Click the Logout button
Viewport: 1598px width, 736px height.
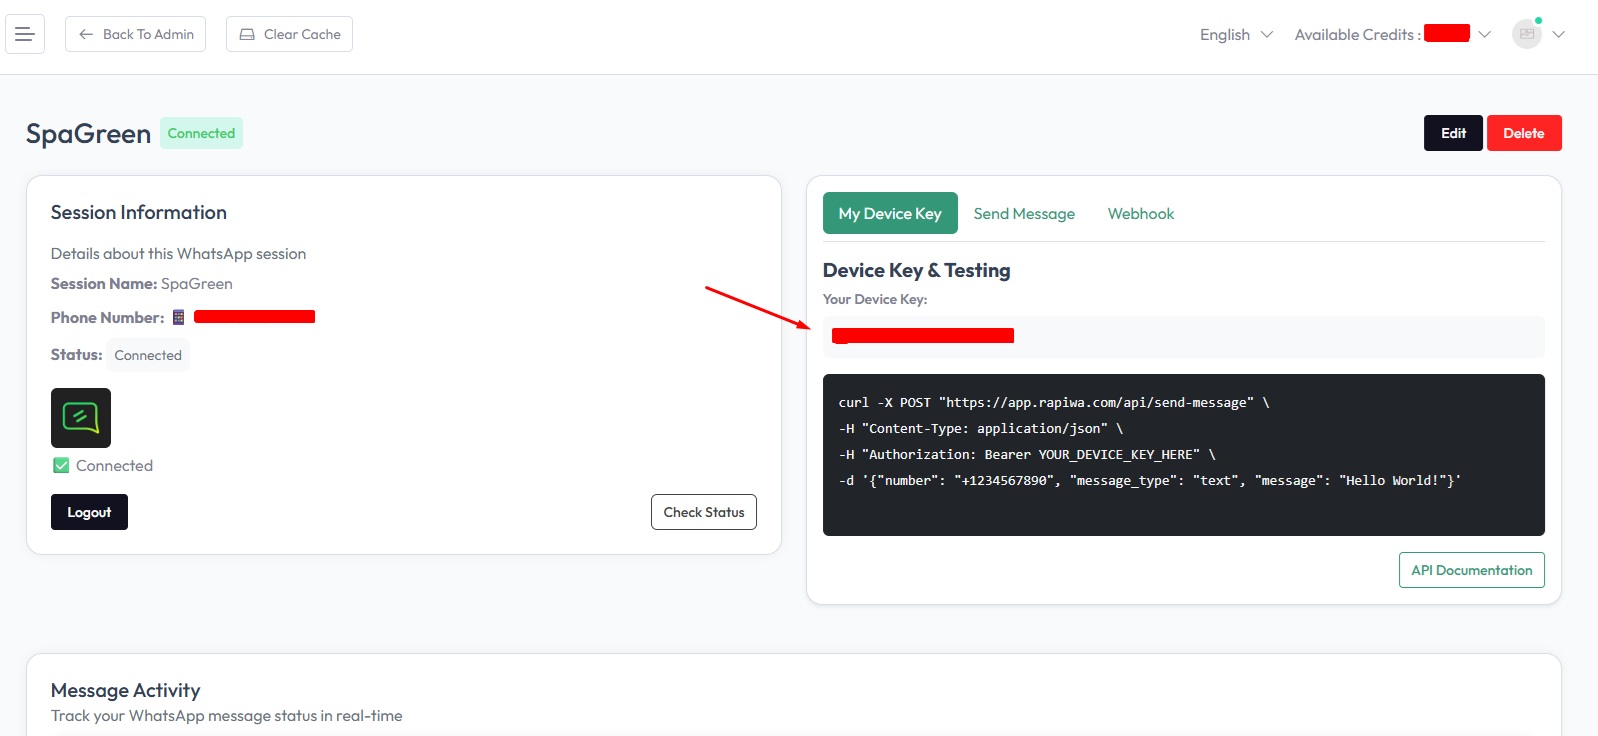[x=89, y=512]
